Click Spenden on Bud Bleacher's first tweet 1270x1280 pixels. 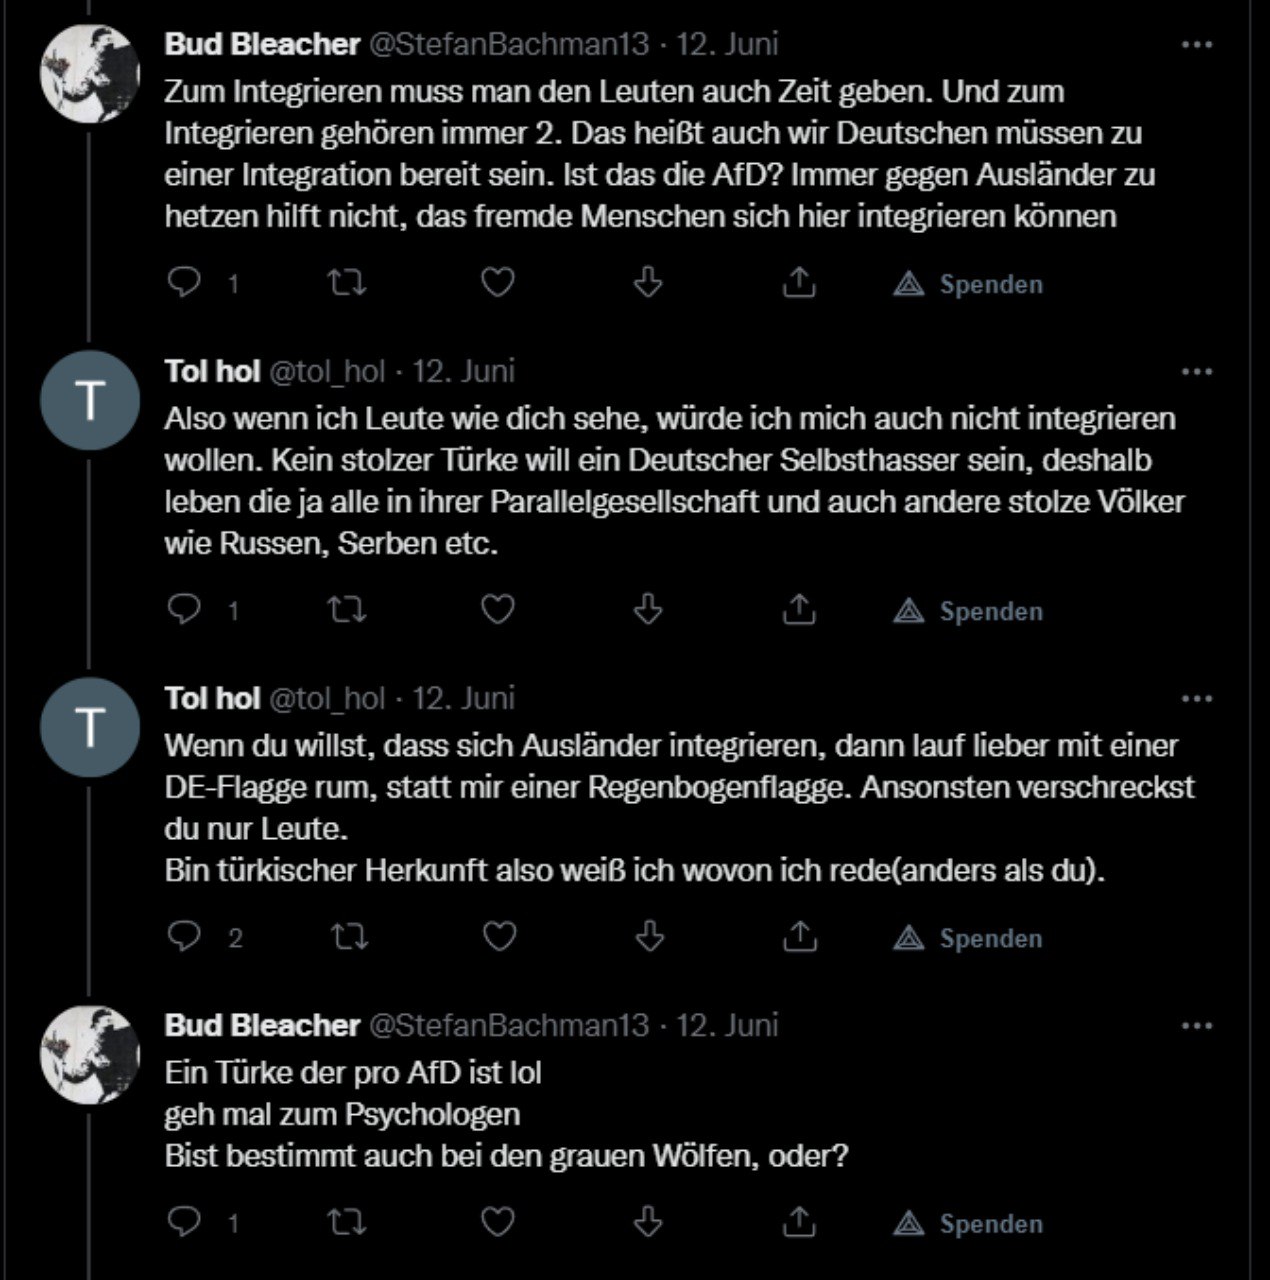point(969,284)
